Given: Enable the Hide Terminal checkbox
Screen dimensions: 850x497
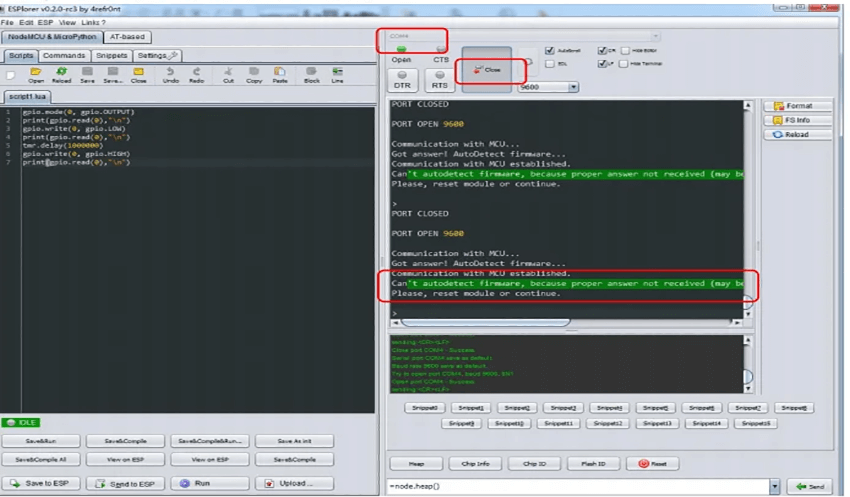Looking at the screenshot, I should (x=623, y=63).
